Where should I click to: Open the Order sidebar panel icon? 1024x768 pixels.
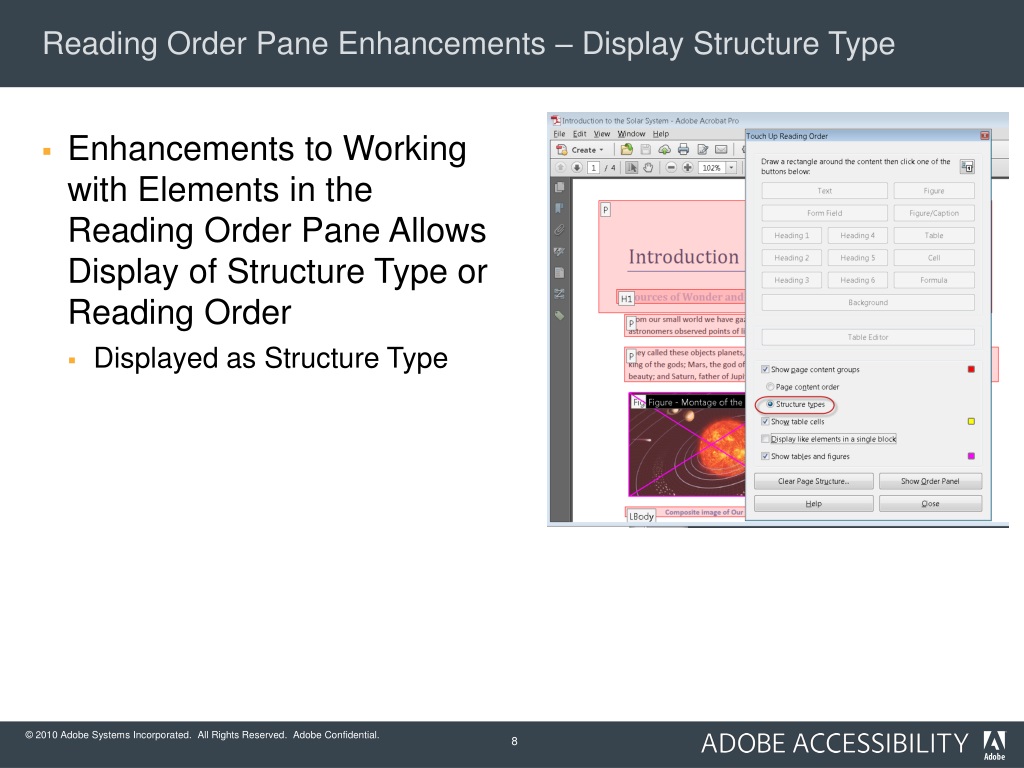pyautogui.click(x=560, y=294)
